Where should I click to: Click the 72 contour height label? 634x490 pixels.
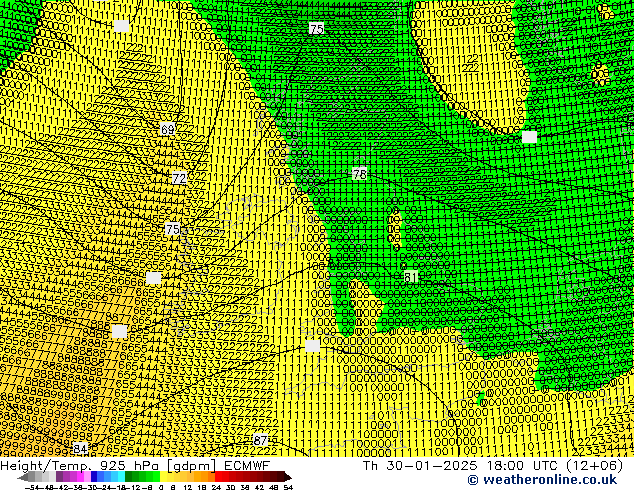(x=179, y=178)
